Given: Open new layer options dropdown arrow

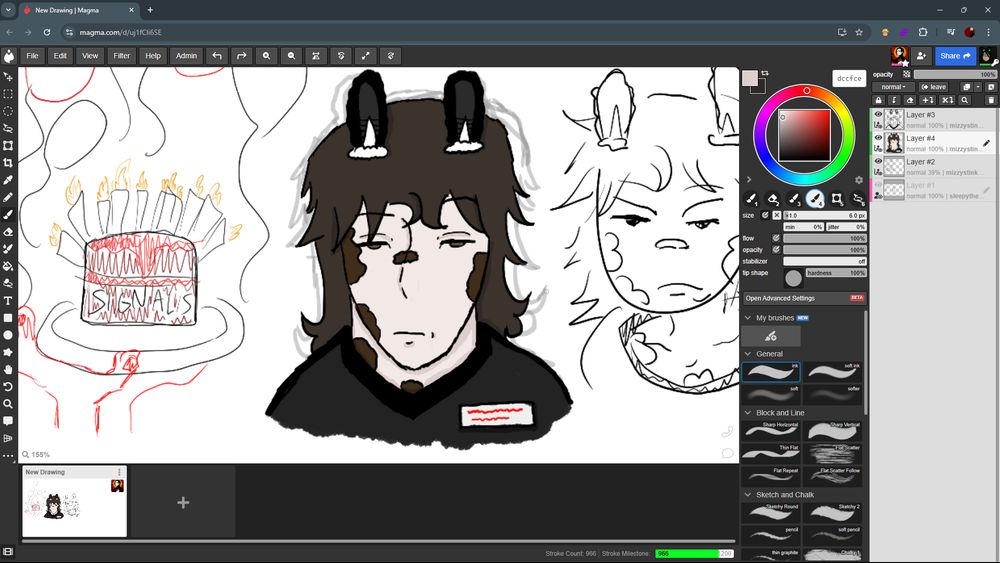Looking at the screenshot, I should (978, 87).
